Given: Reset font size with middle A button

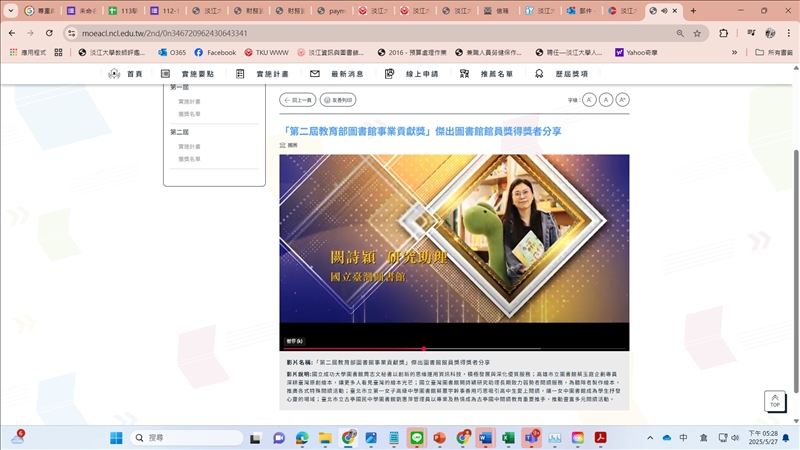Looking at the screenshot, I should (606, 100).
